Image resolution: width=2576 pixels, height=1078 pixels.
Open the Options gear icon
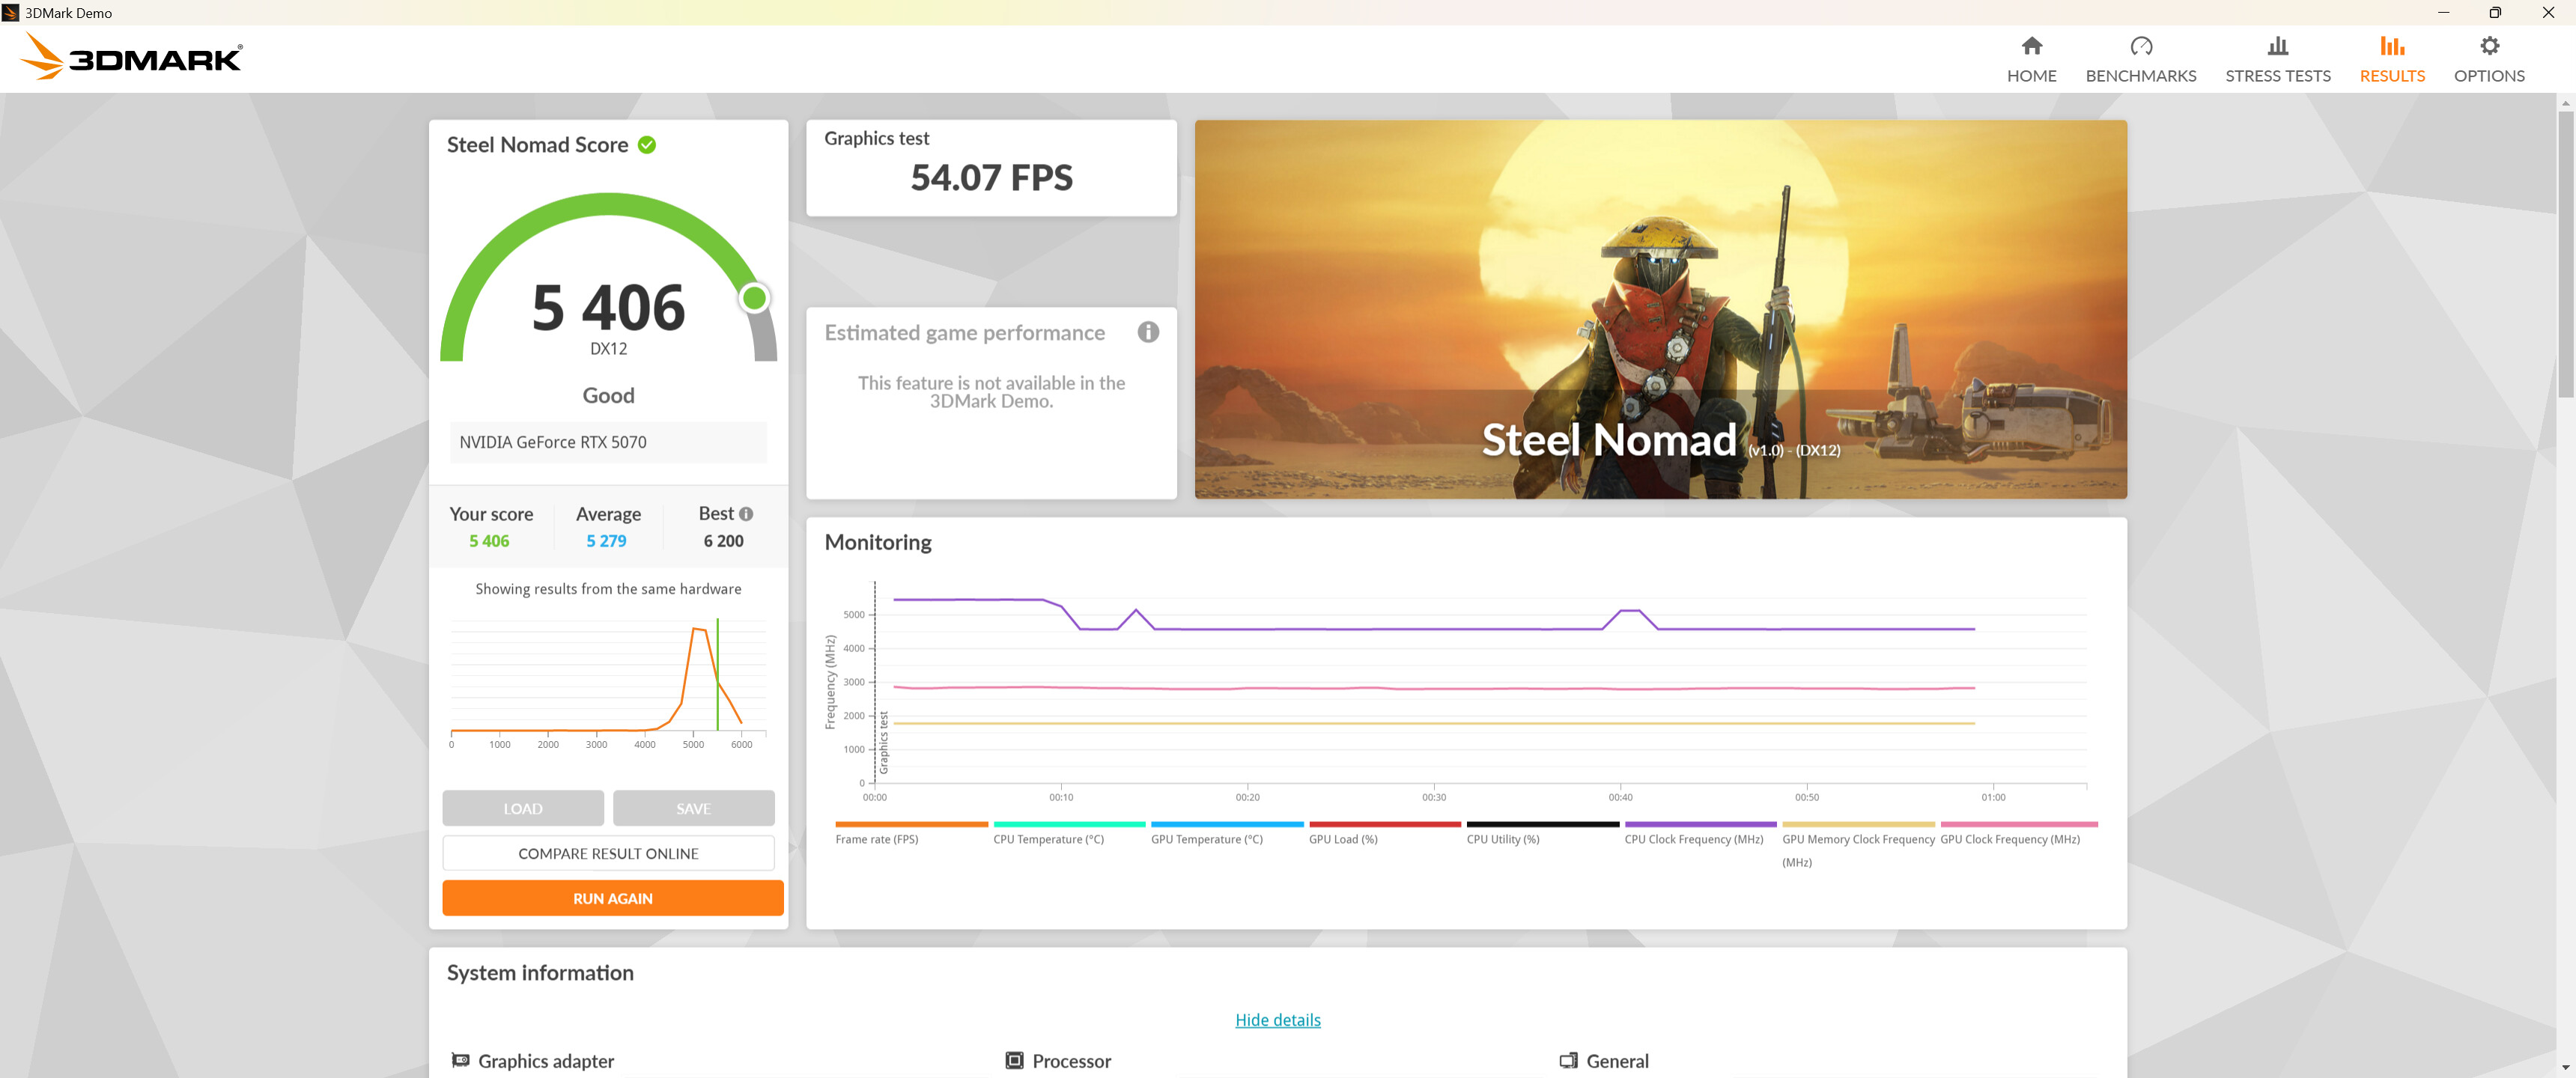coord(2489,46)
